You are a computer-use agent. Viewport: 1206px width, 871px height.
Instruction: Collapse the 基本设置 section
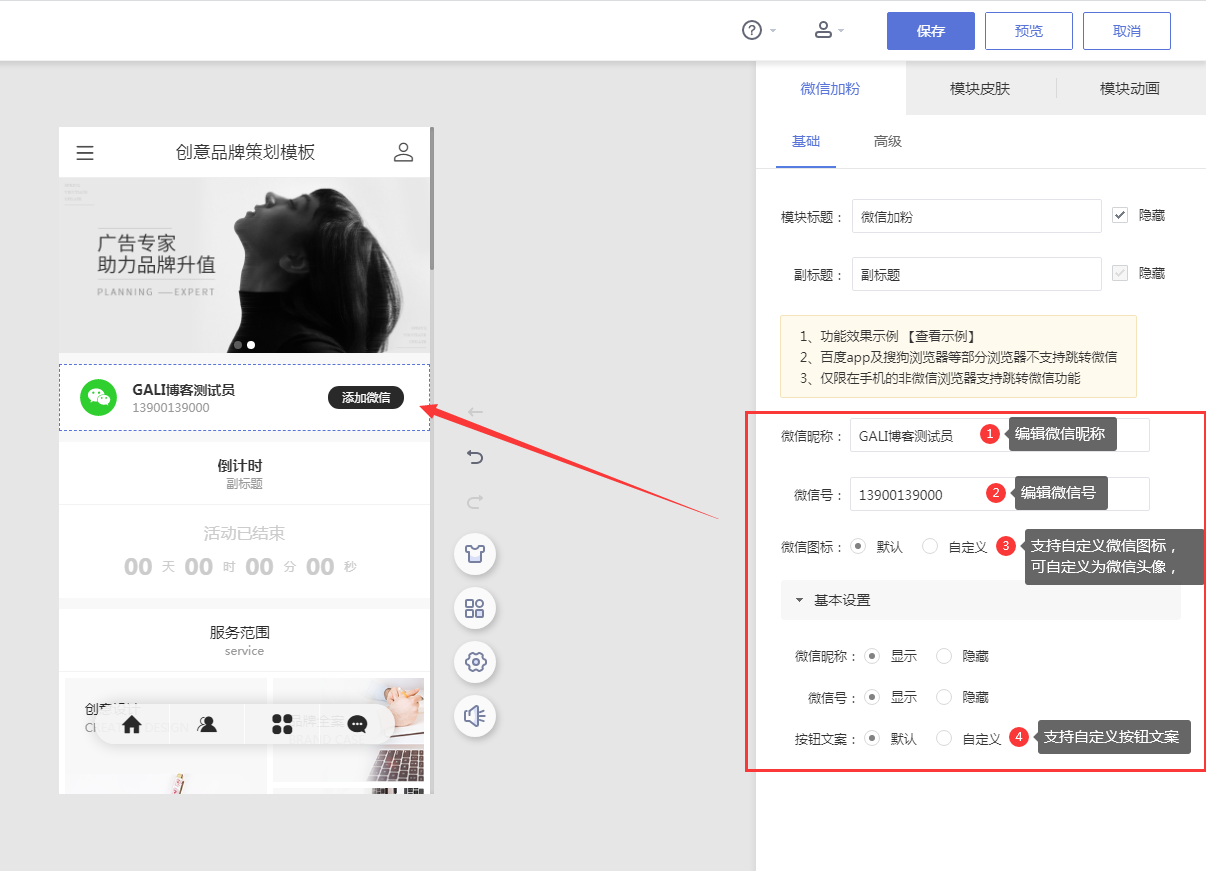coord(981,600)
